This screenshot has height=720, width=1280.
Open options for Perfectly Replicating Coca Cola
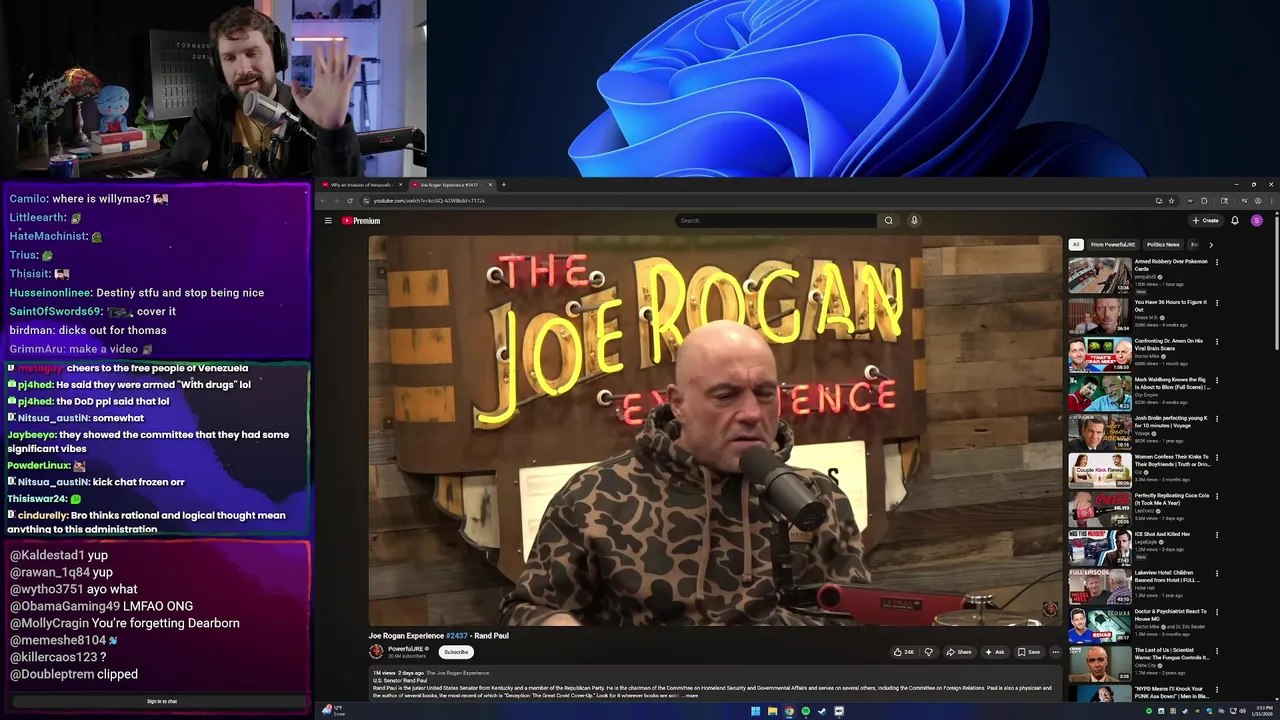[x=1217, y=496]
